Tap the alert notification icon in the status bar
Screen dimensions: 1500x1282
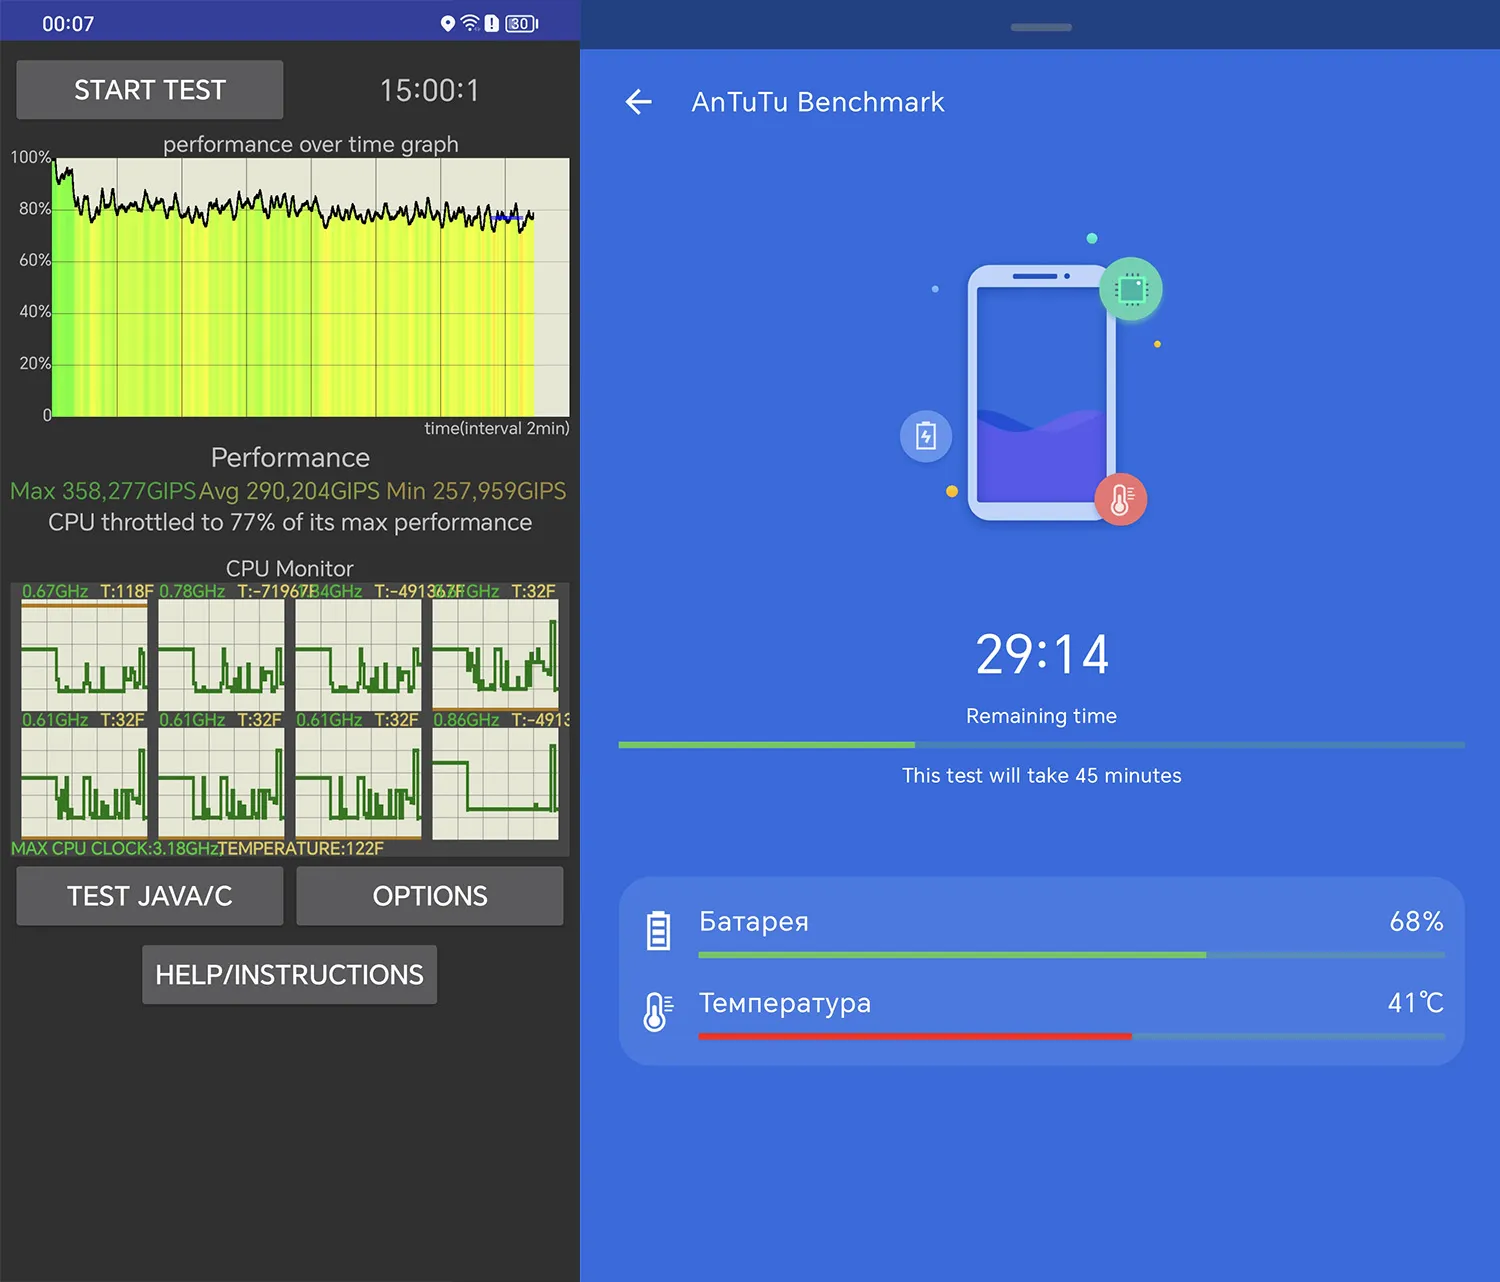pyautogui.click(x=491, y=23)
